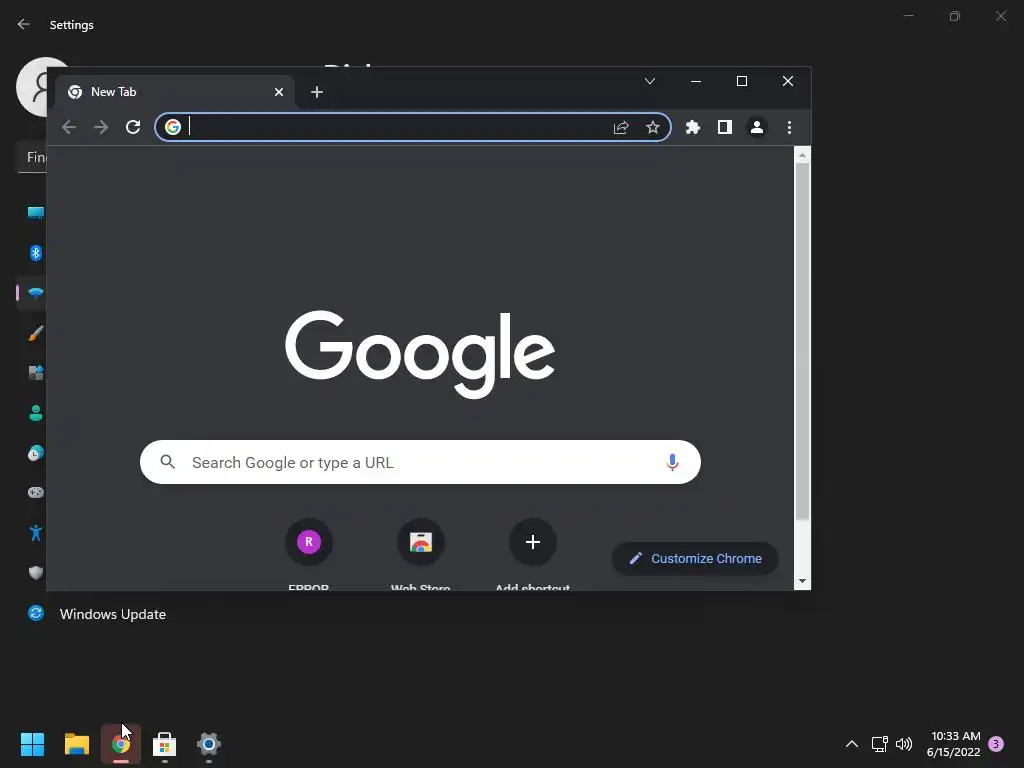
Task: Show hidden system tray icons
Action: [852, 744]
